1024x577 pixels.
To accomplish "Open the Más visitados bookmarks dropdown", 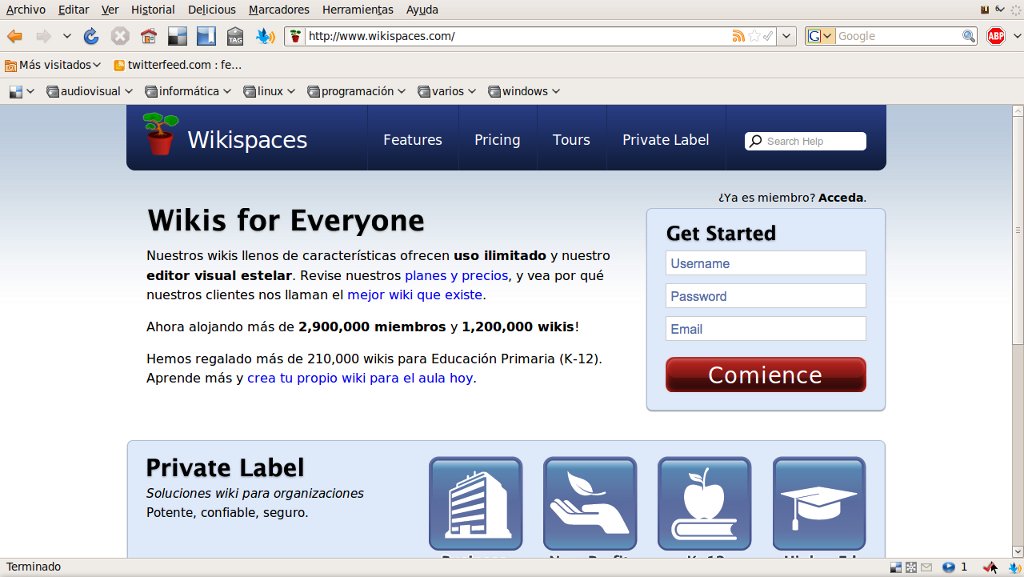I will (54, 65).
